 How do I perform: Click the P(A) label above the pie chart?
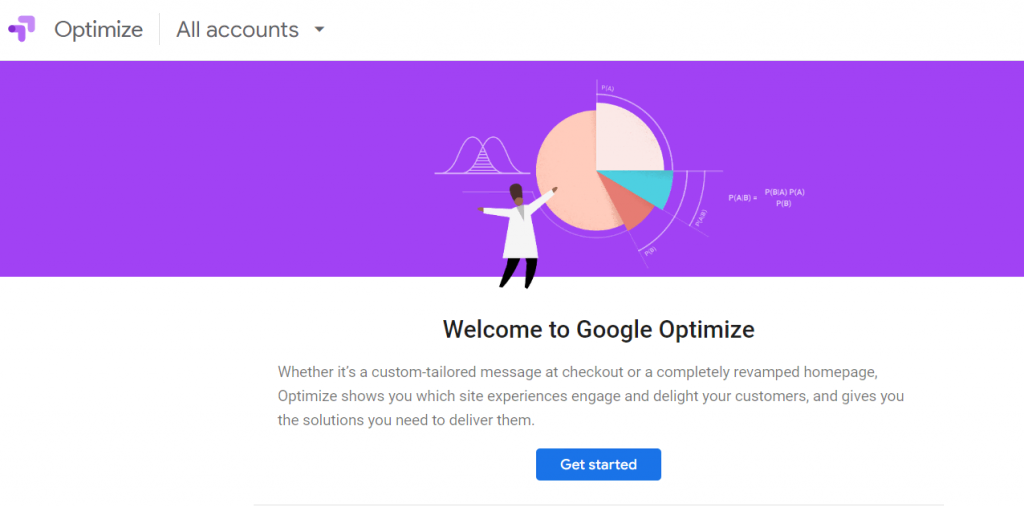[606, 89]
